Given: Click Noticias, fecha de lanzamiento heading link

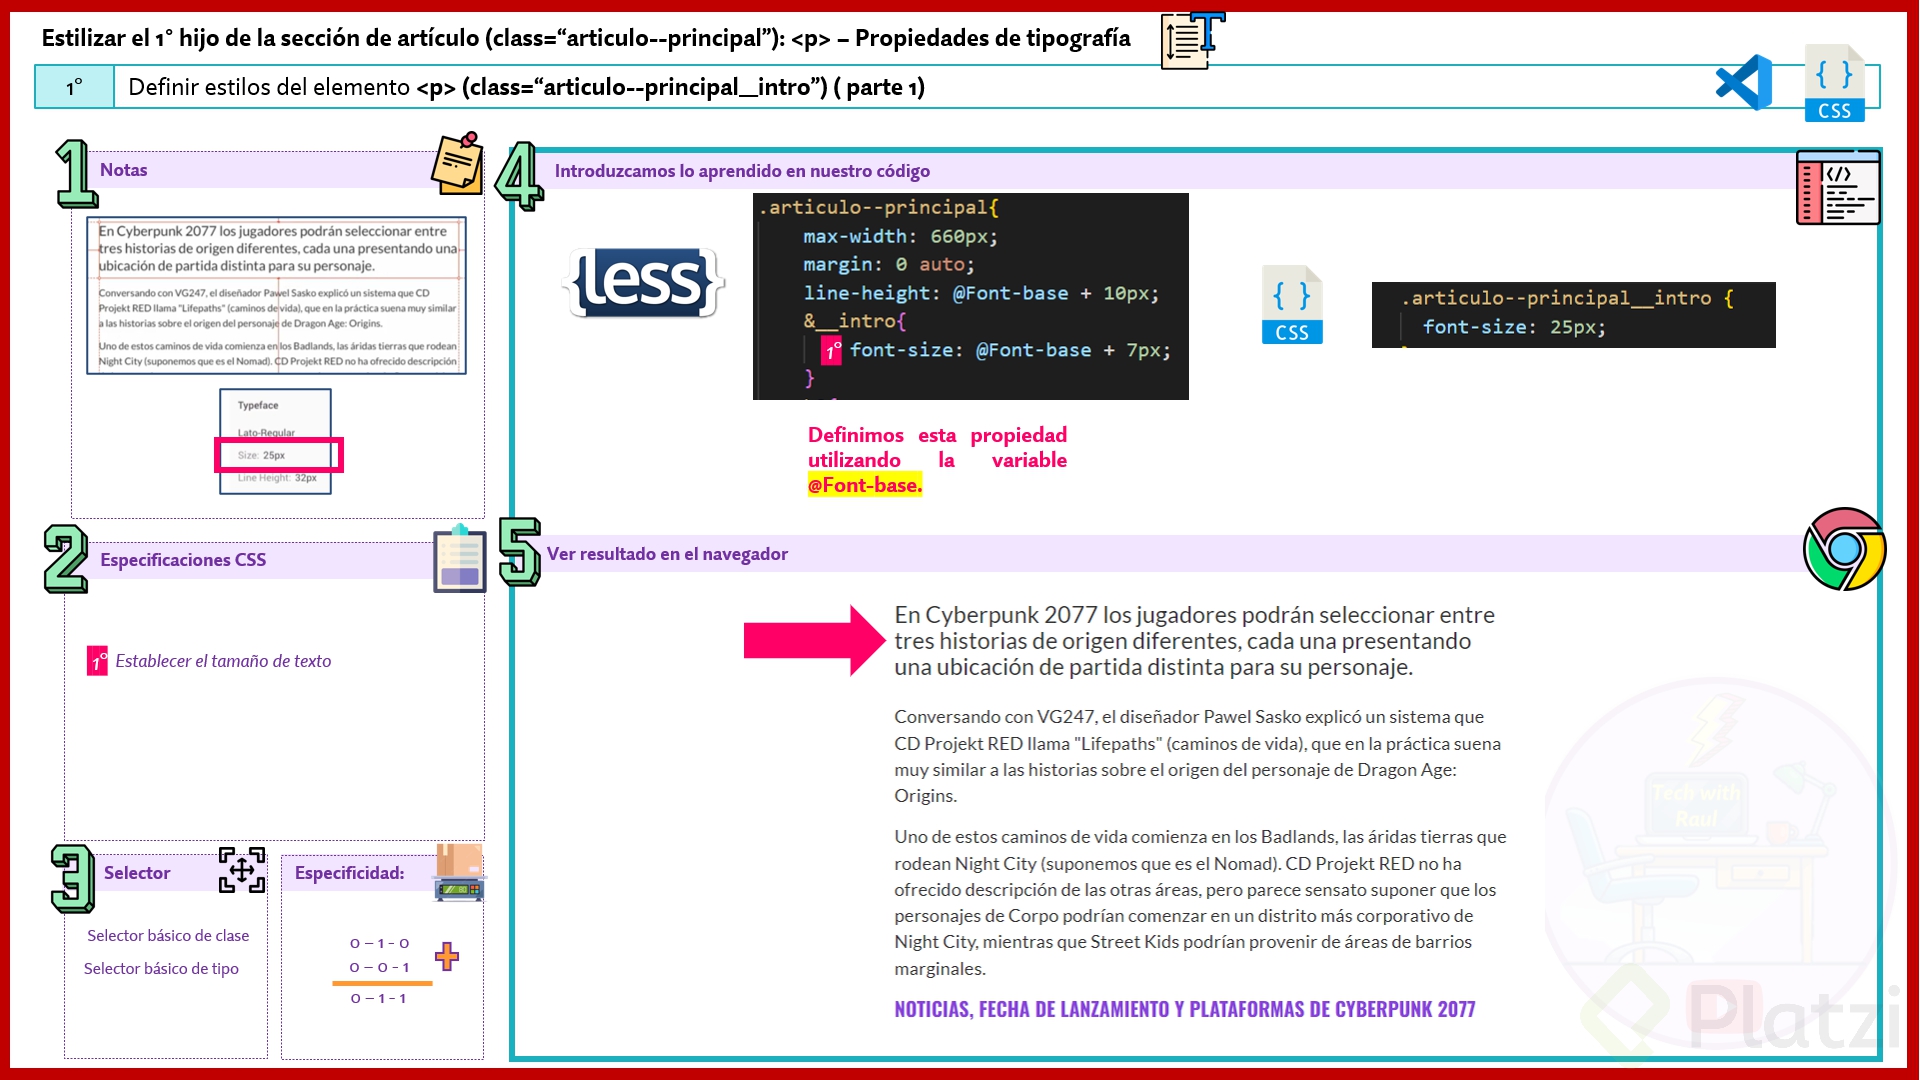Looking at the screenshot, I should coord(1184,1009).
